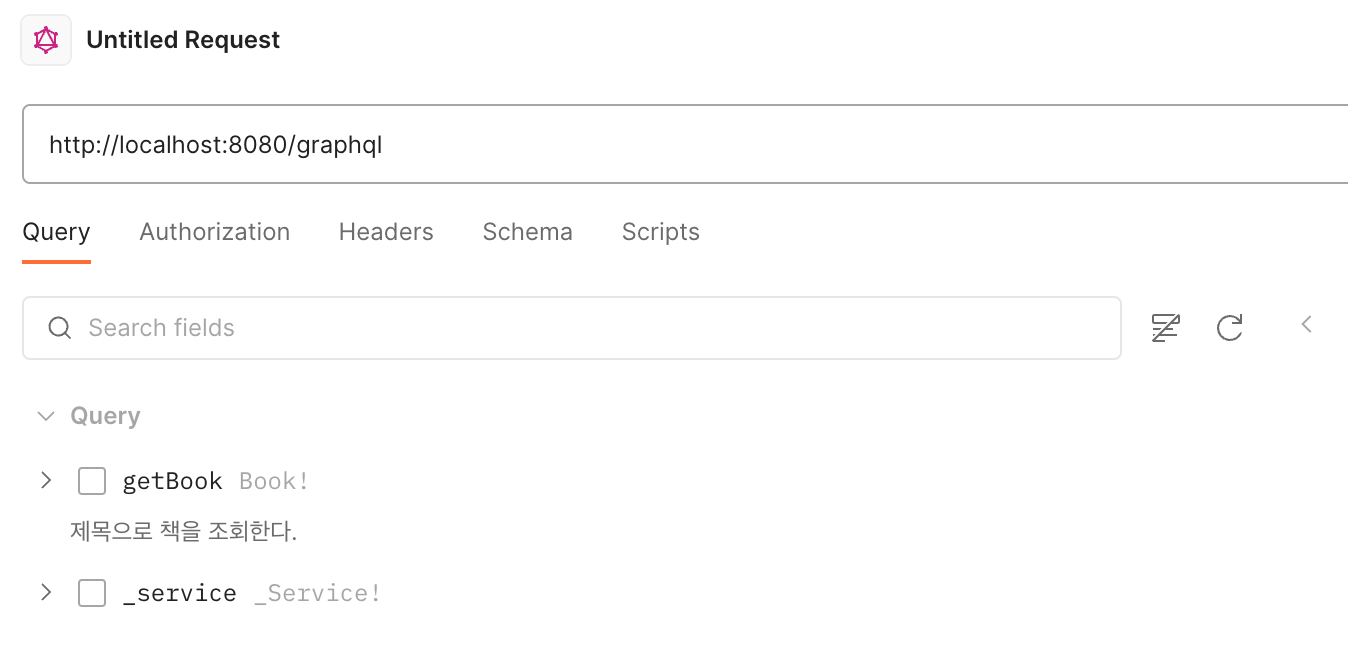Switch to the Schema tab

point(527,231)
